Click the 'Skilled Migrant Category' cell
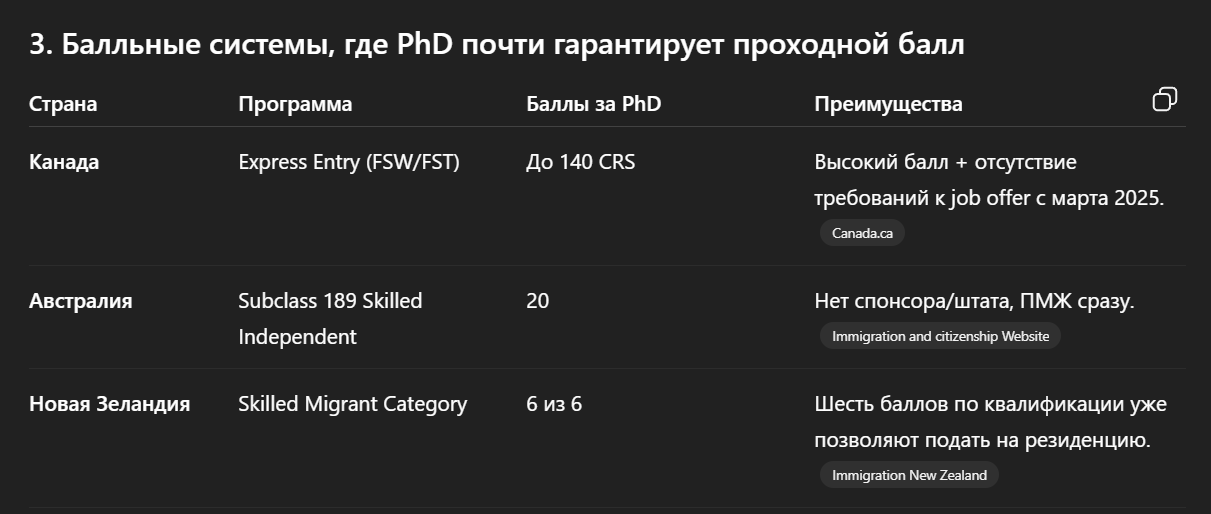Image resolution: width=1211 pixels, height=514 pixels. 352,404
